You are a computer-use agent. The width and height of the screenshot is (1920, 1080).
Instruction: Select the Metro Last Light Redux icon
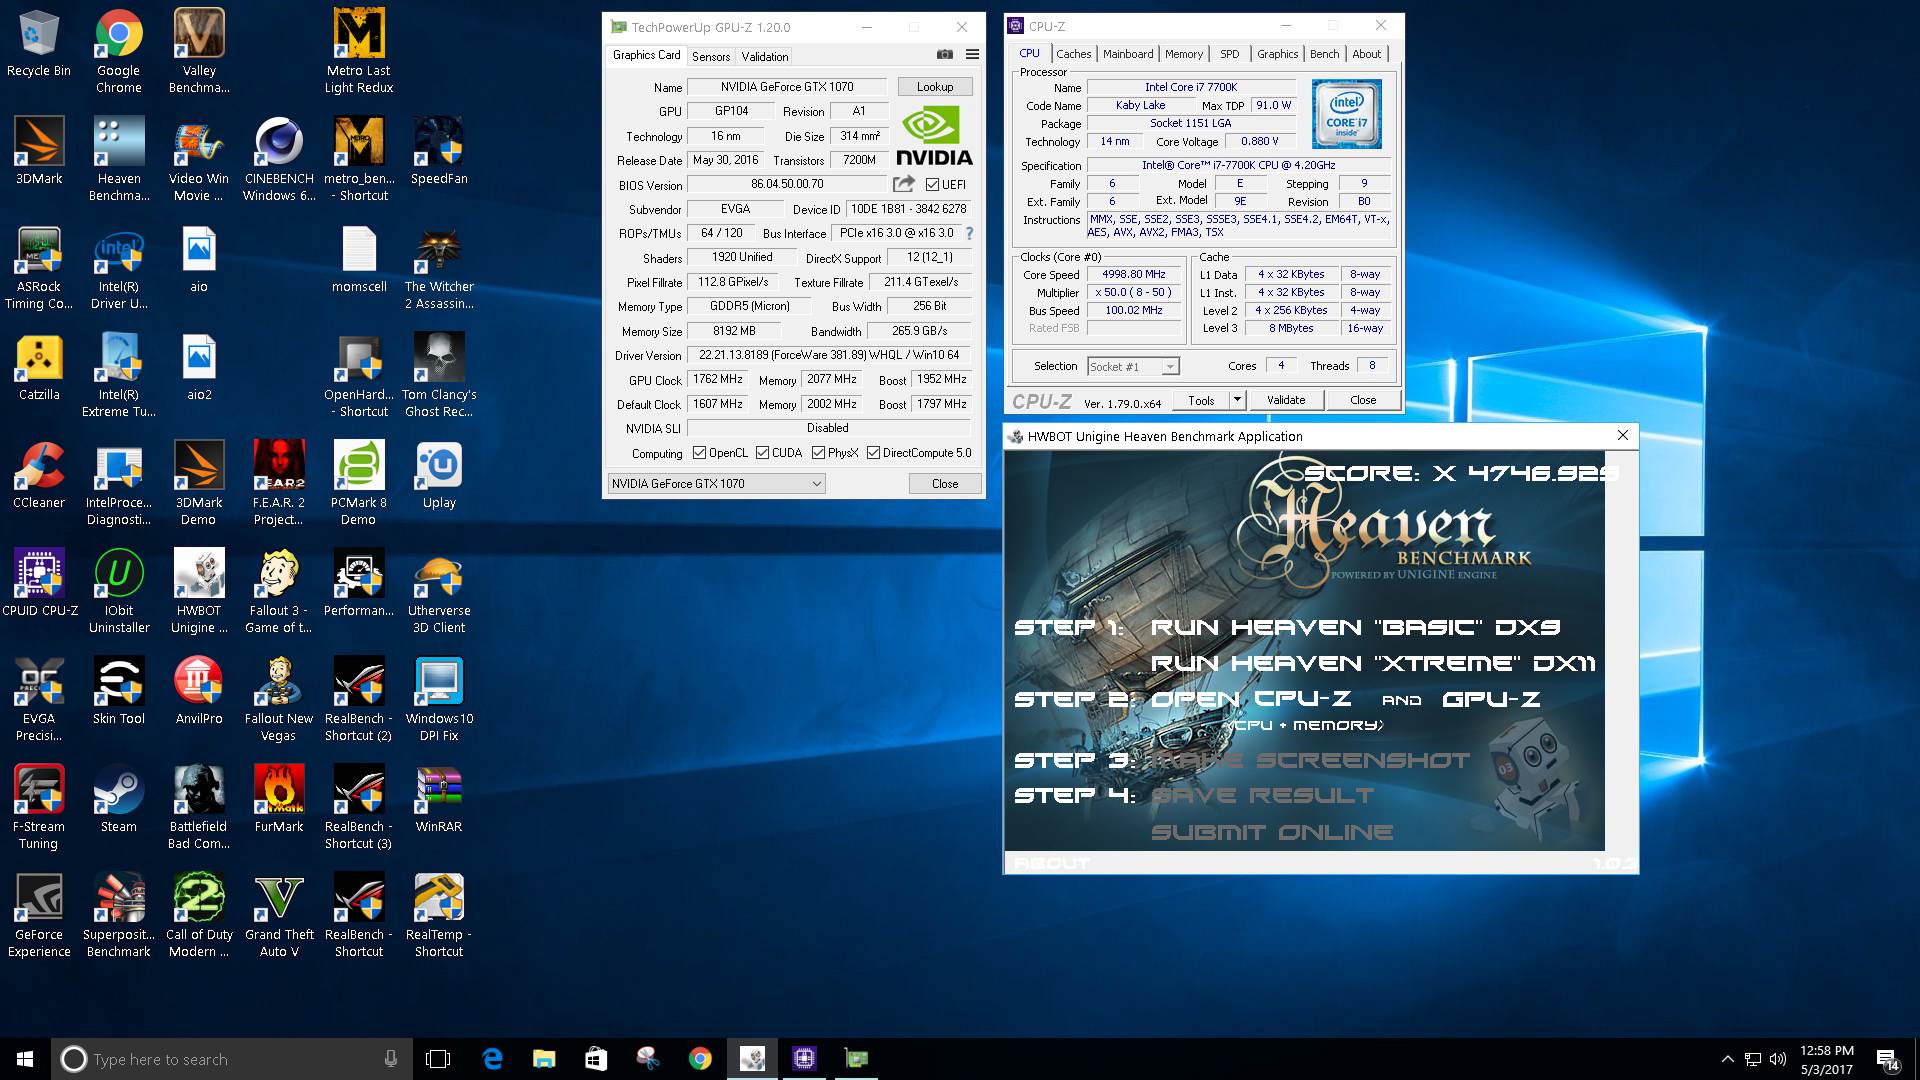pyautogui.click(x=359, y=52)
